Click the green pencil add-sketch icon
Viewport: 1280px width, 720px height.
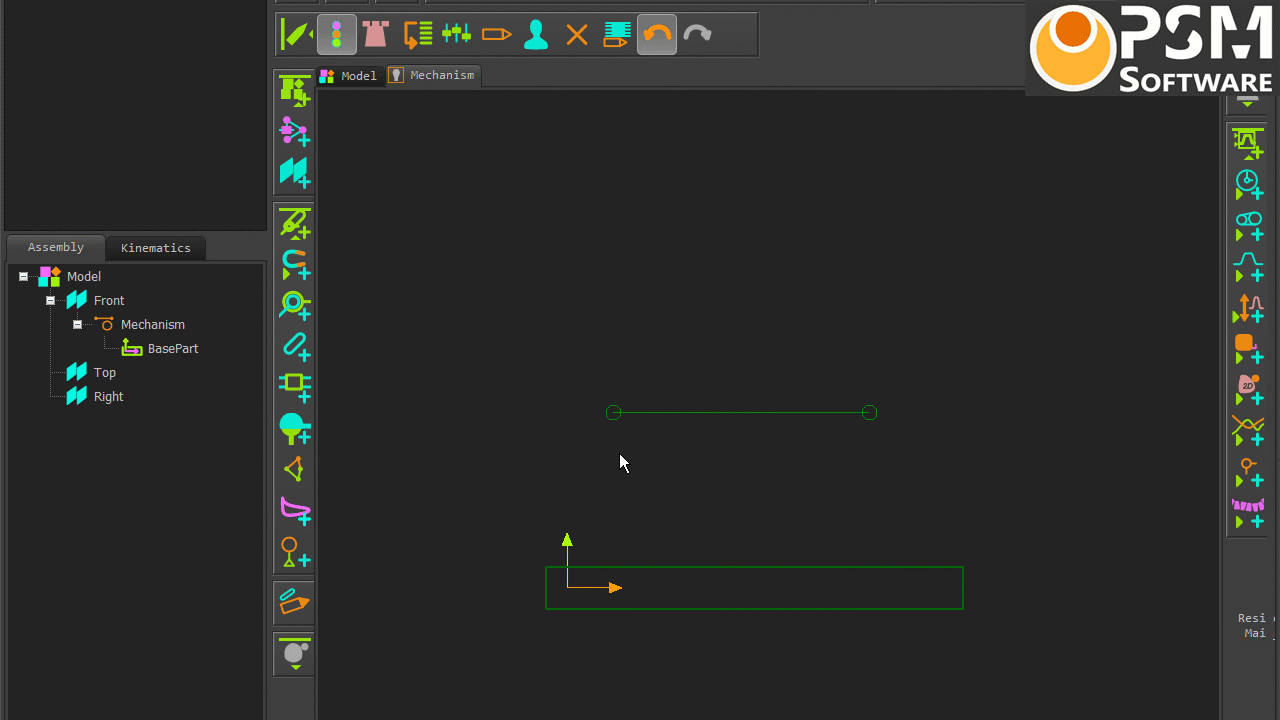click(294, 224)
